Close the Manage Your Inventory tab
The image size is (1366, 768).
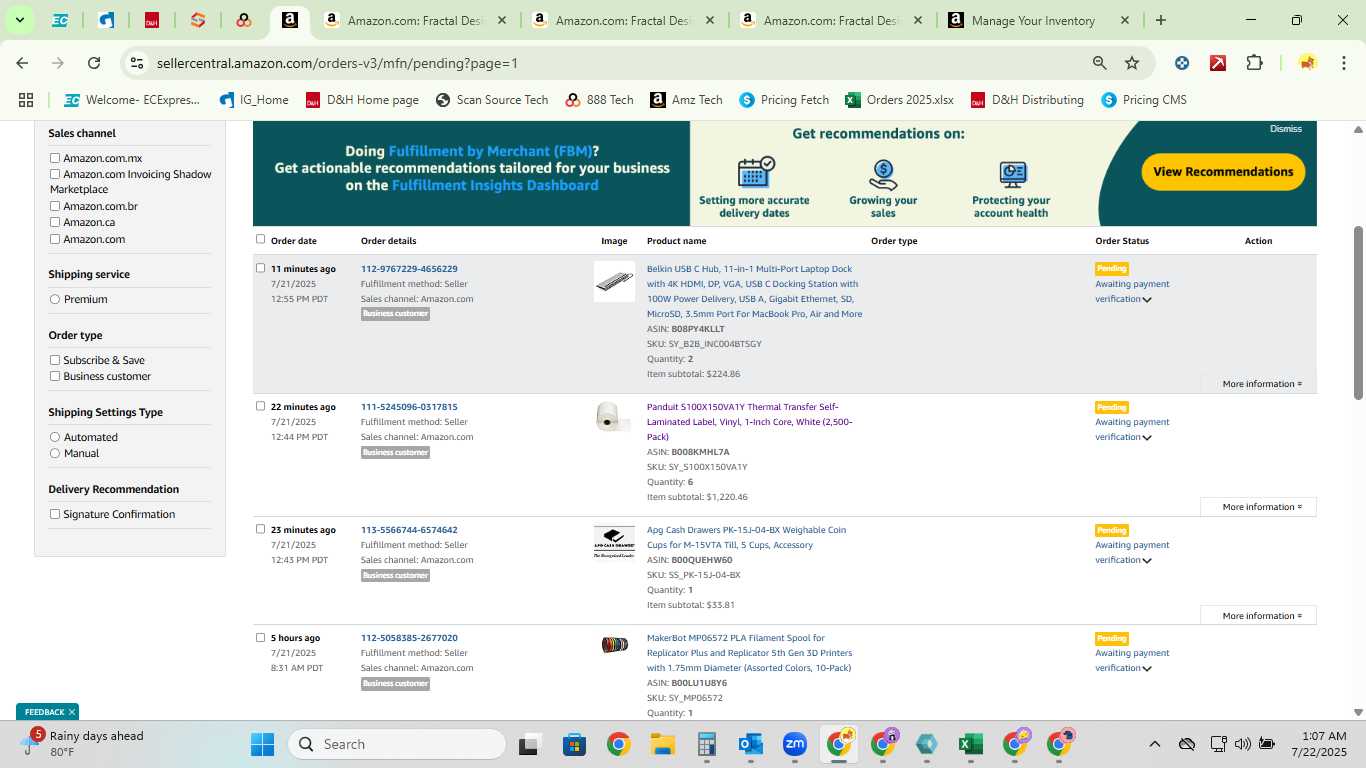[x=1124, y=20]
